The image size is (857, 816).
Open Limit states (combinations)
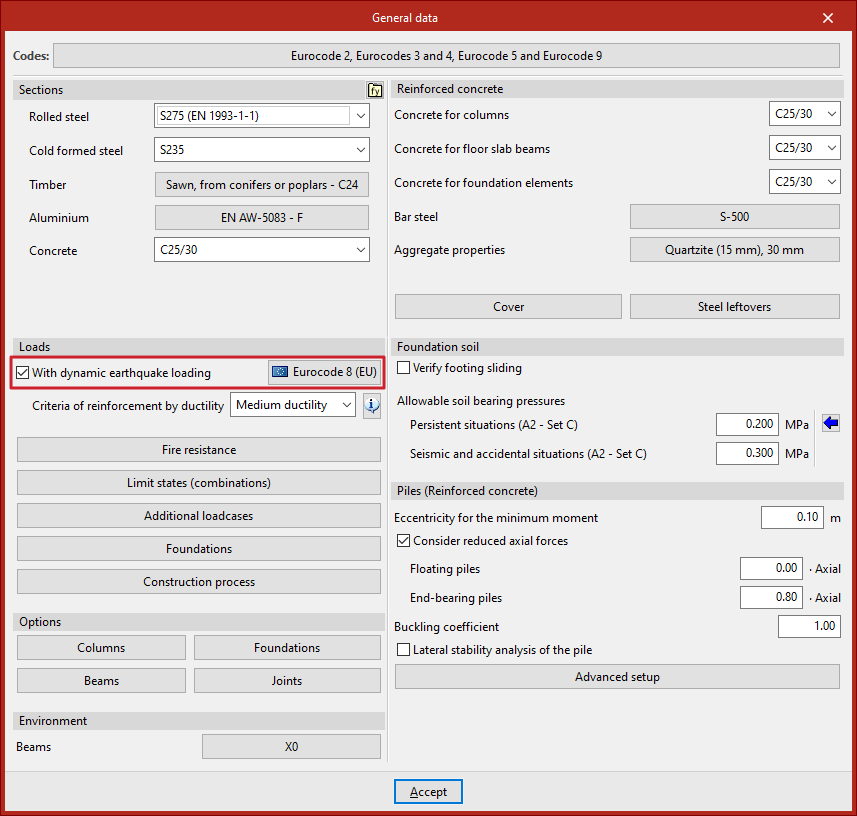tap(199, 483)
